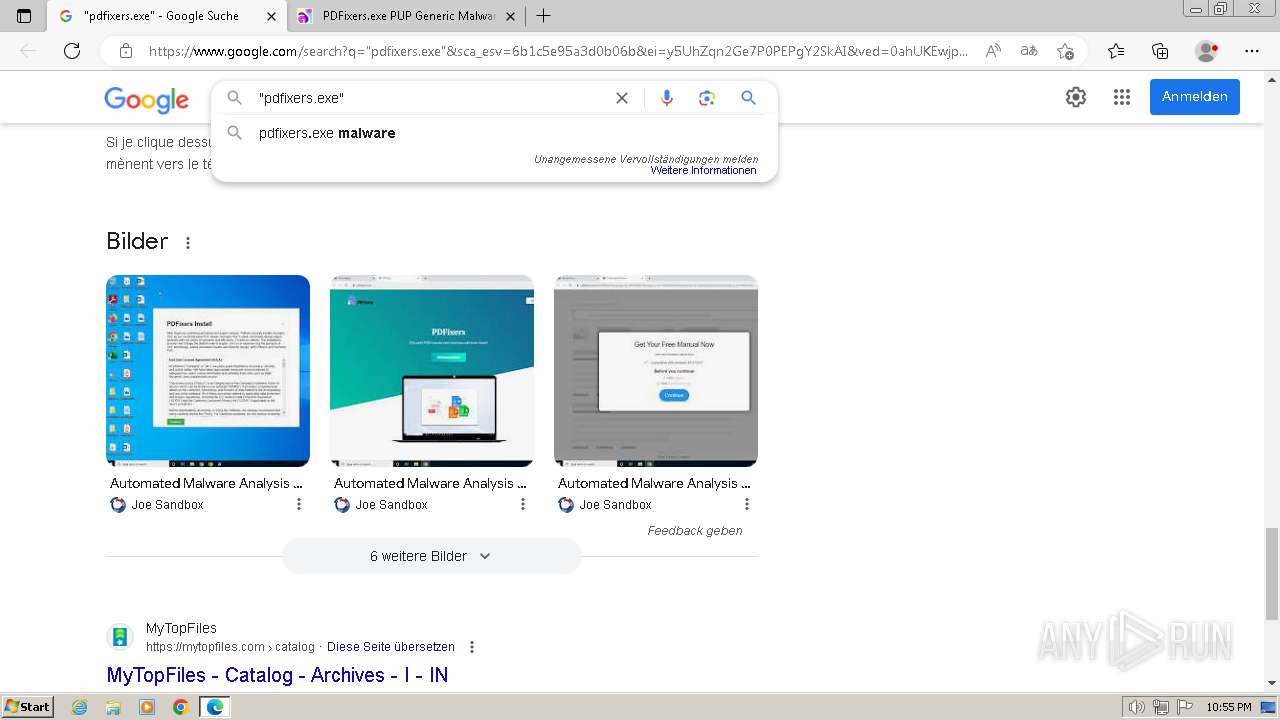Launch Chrome from taskbar

180,707
